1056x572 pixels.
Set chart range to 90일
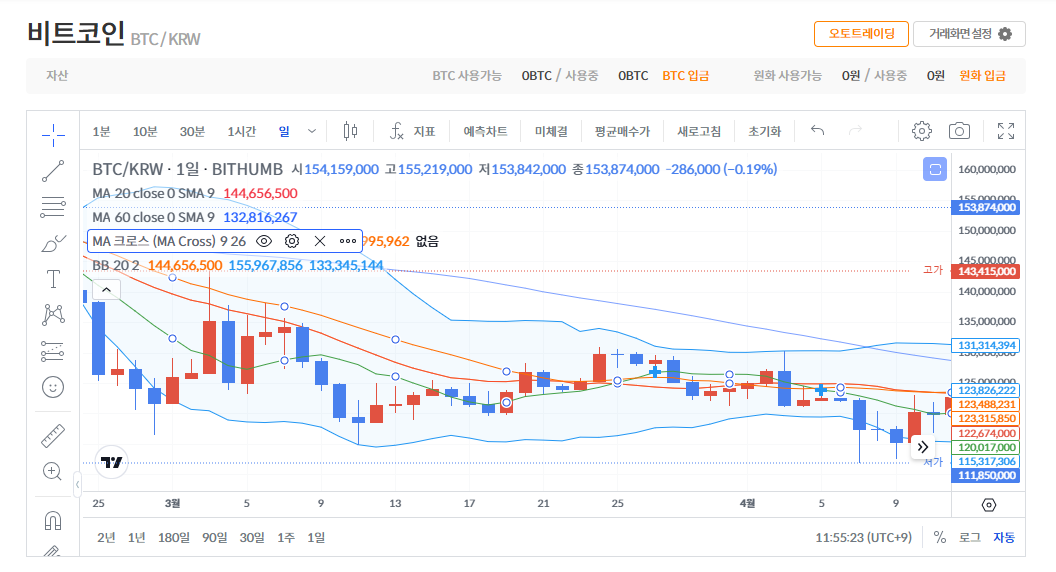tap(215, 537)
